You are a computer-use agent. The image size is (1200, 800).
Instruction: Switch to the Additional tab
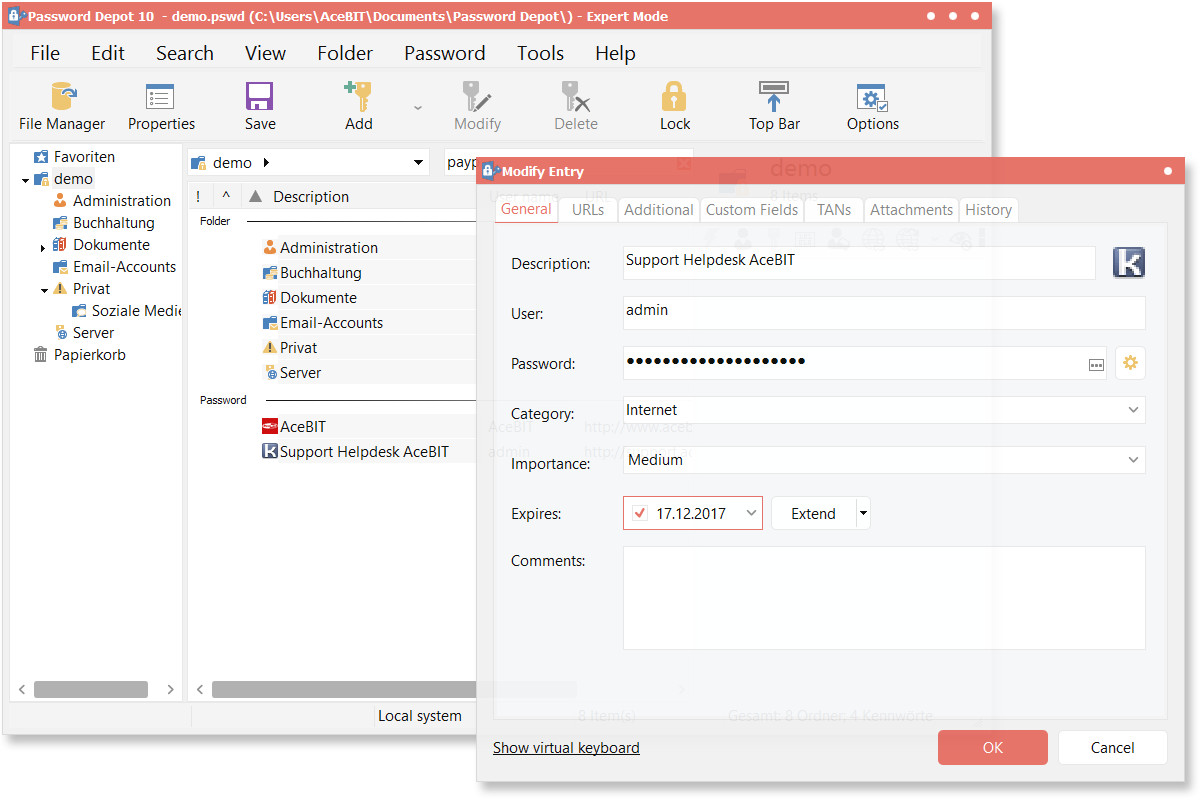658,210
